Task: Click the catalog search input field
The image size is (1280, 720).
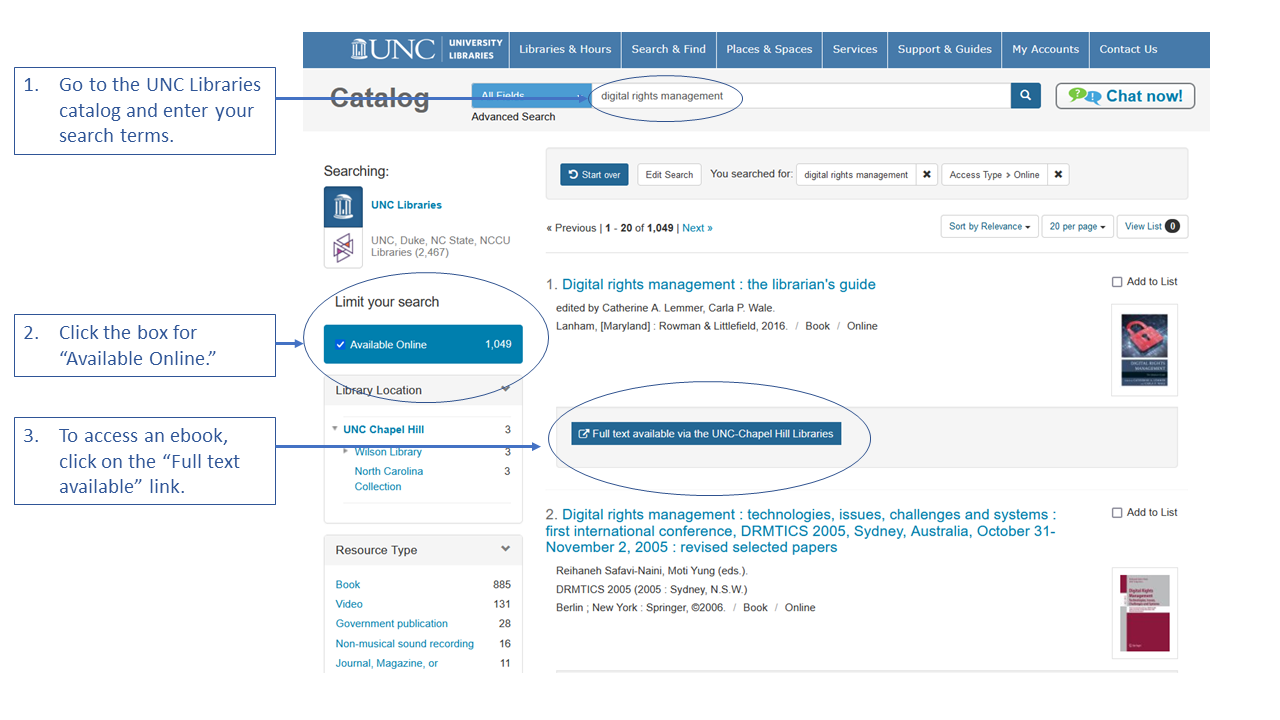Action: [x=801, y=96]
